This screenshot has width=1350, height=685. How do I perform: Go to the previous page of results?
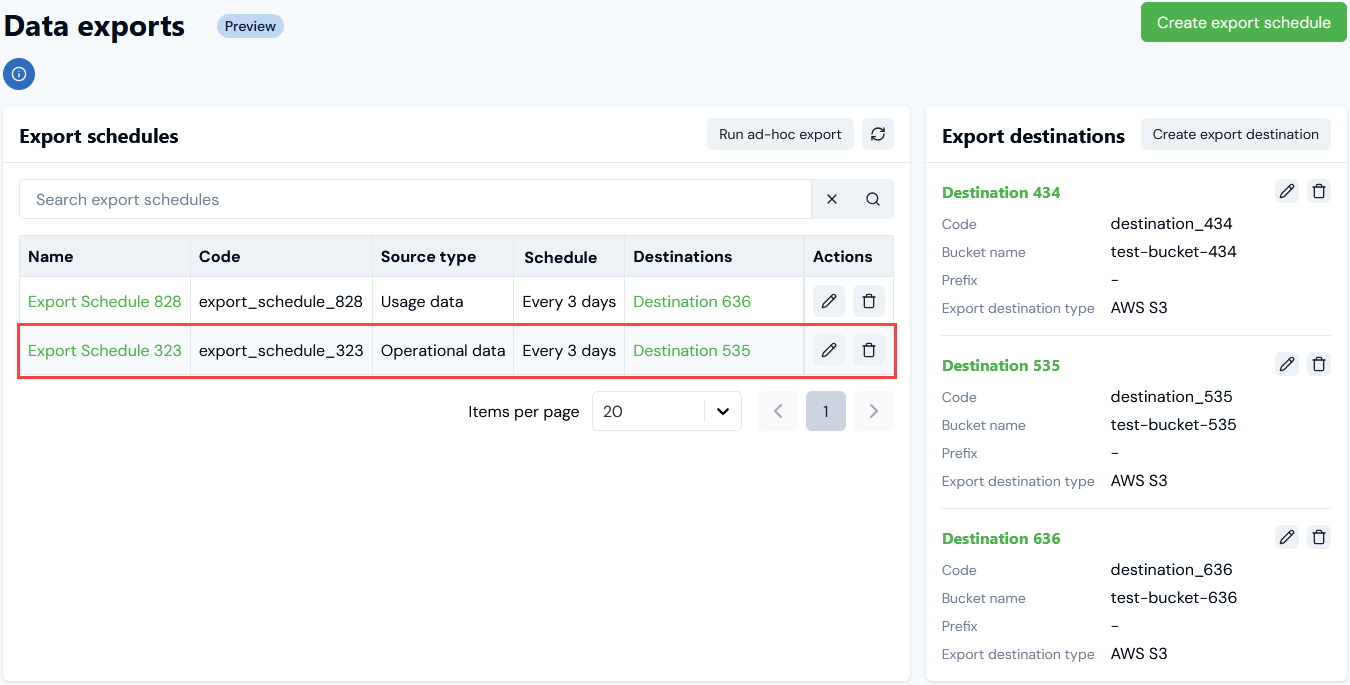coord(778,411)
